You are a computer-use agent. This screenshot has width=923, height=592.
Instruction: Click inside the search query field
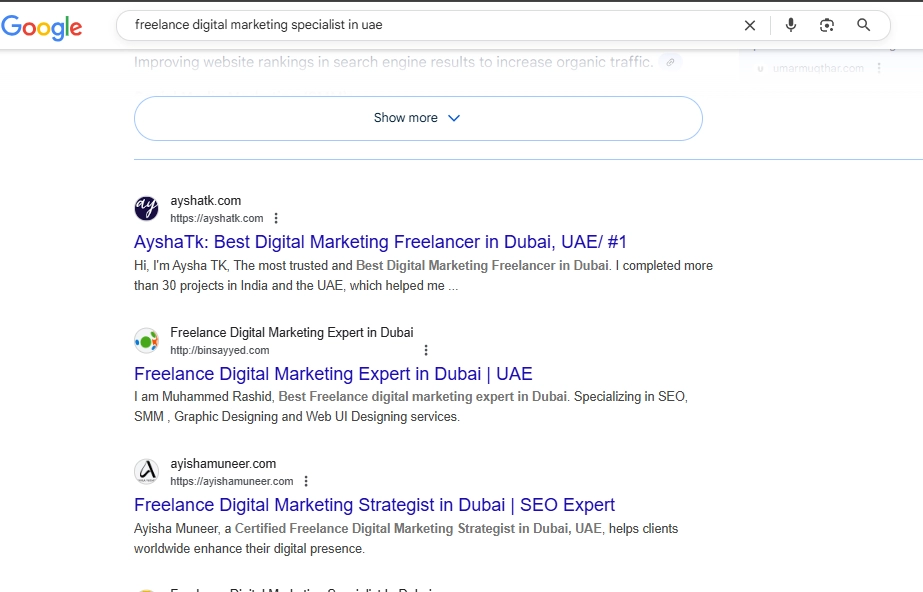(436, 25)
